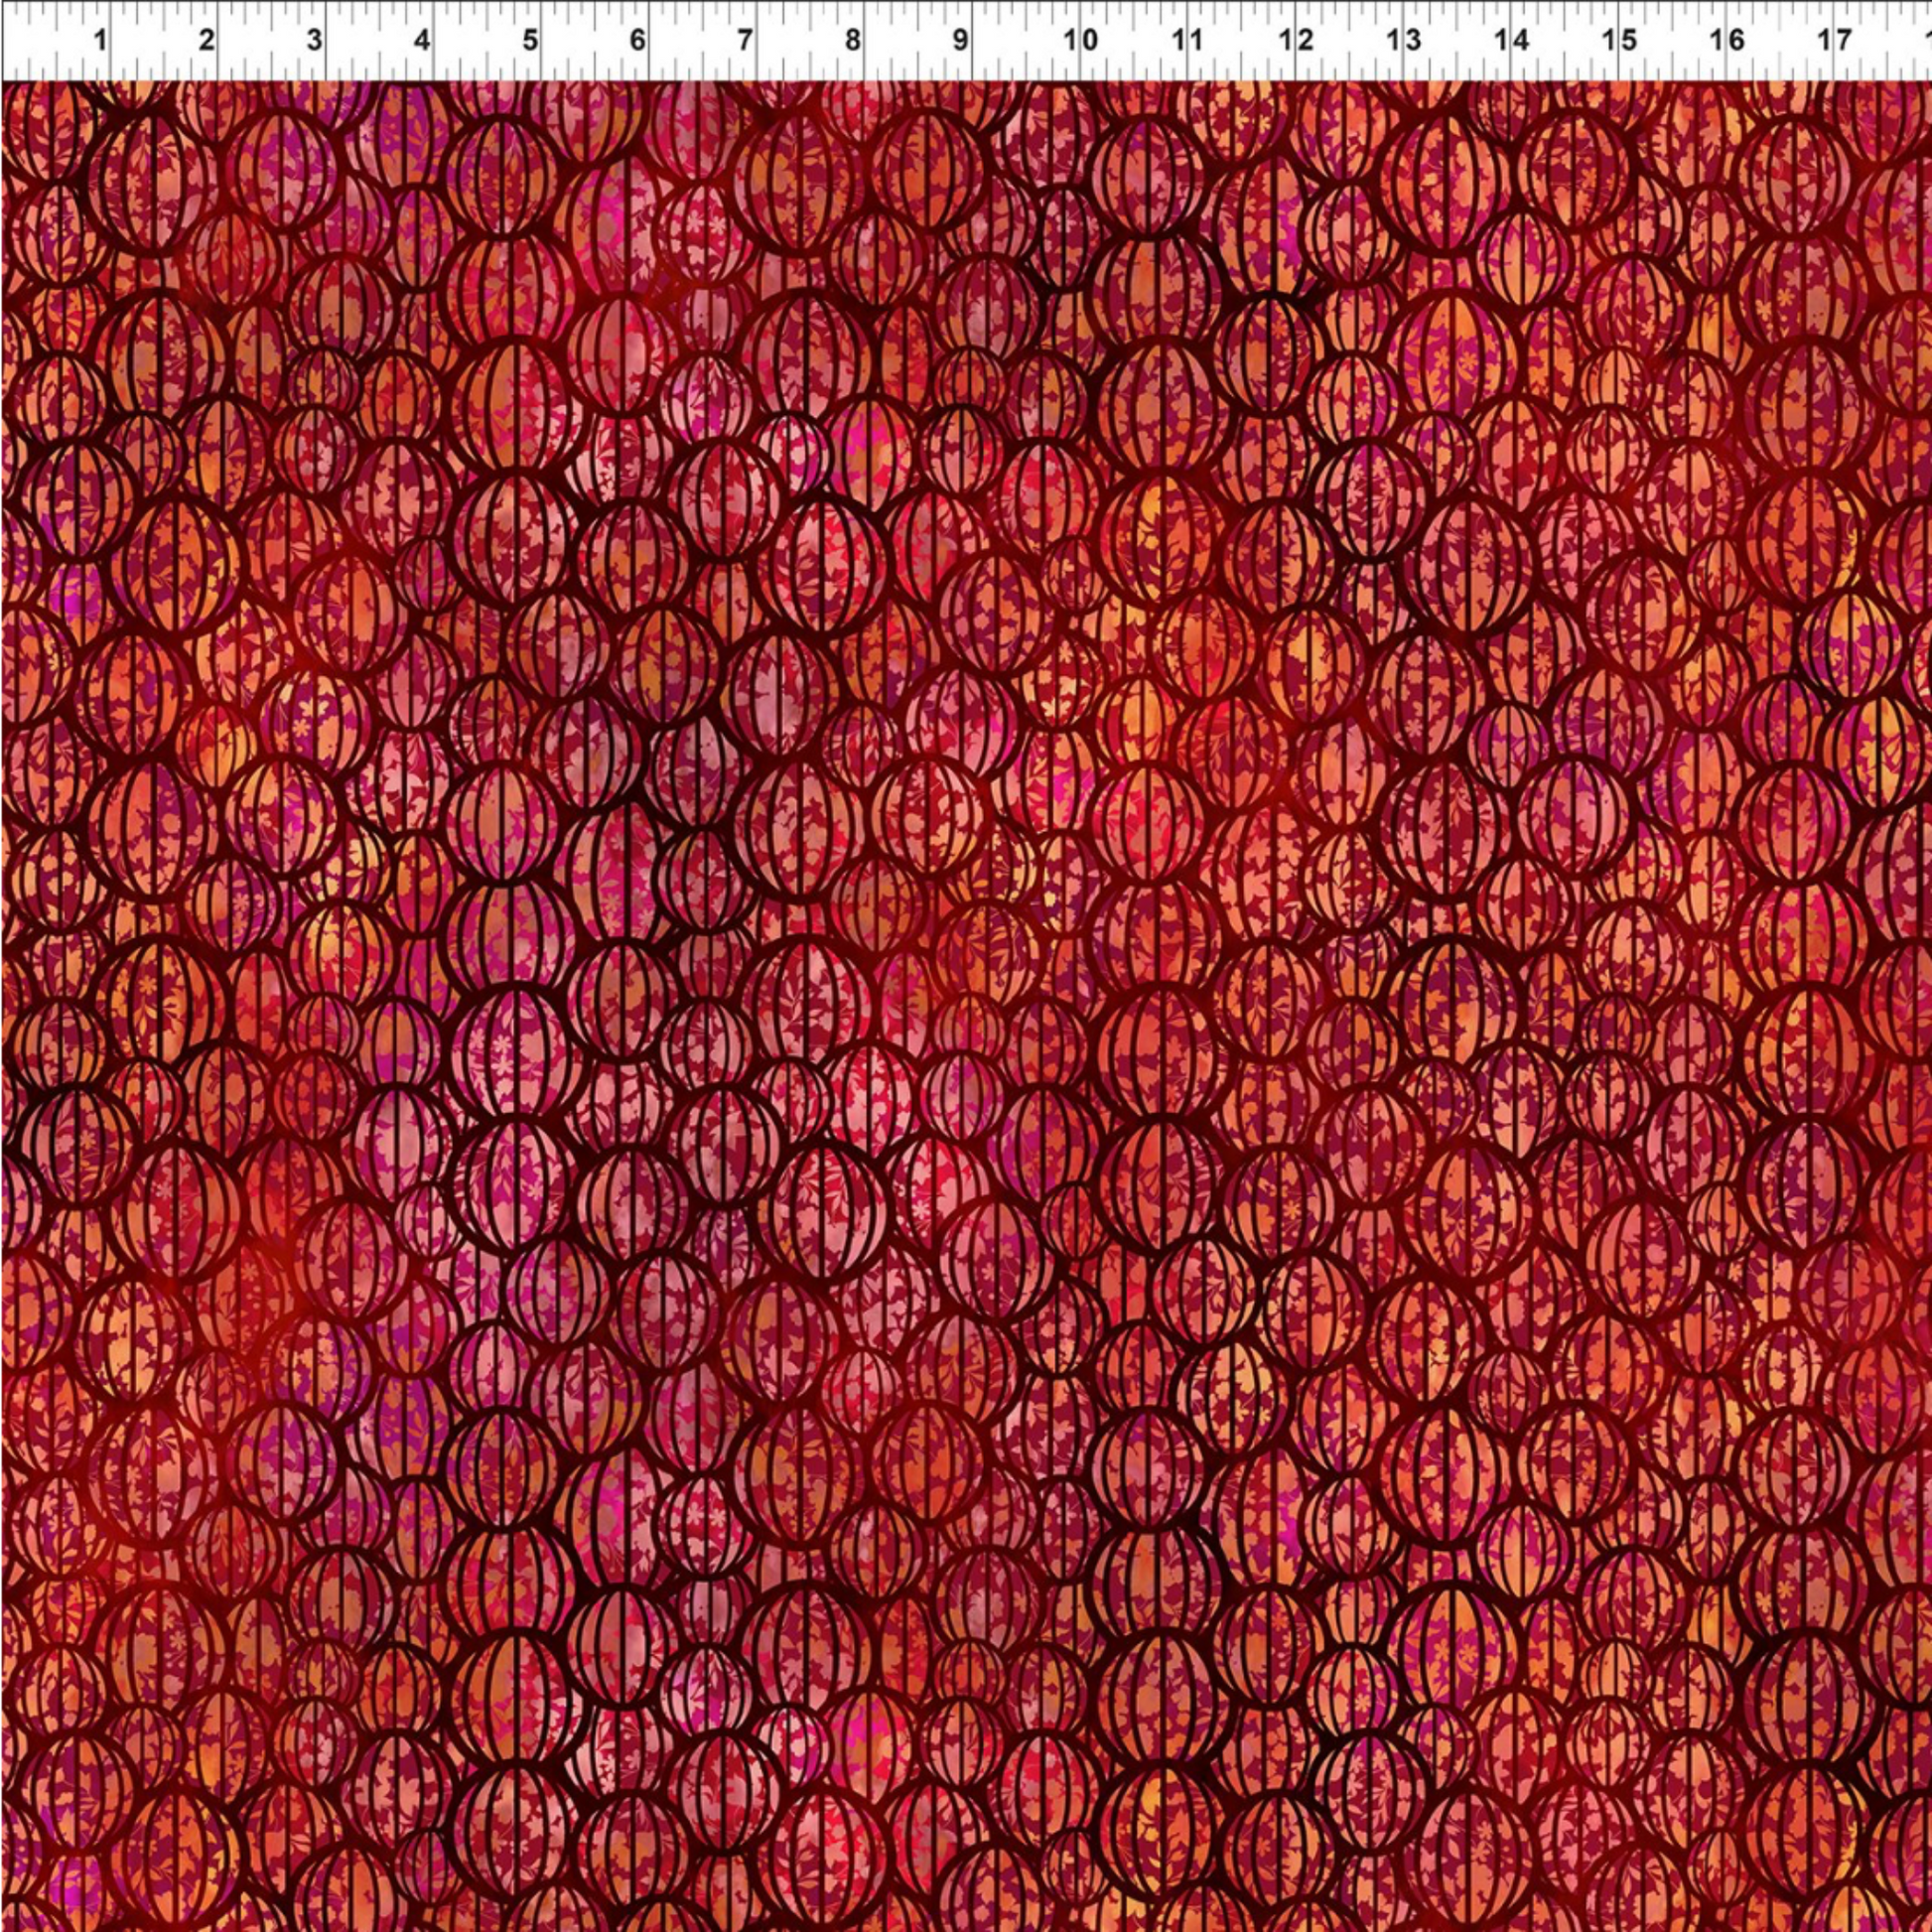This screenshot has height=1932, width=1932.
Task: Select the ruler marking "2"
Action: pyautogui.click(x=206, y=41)
